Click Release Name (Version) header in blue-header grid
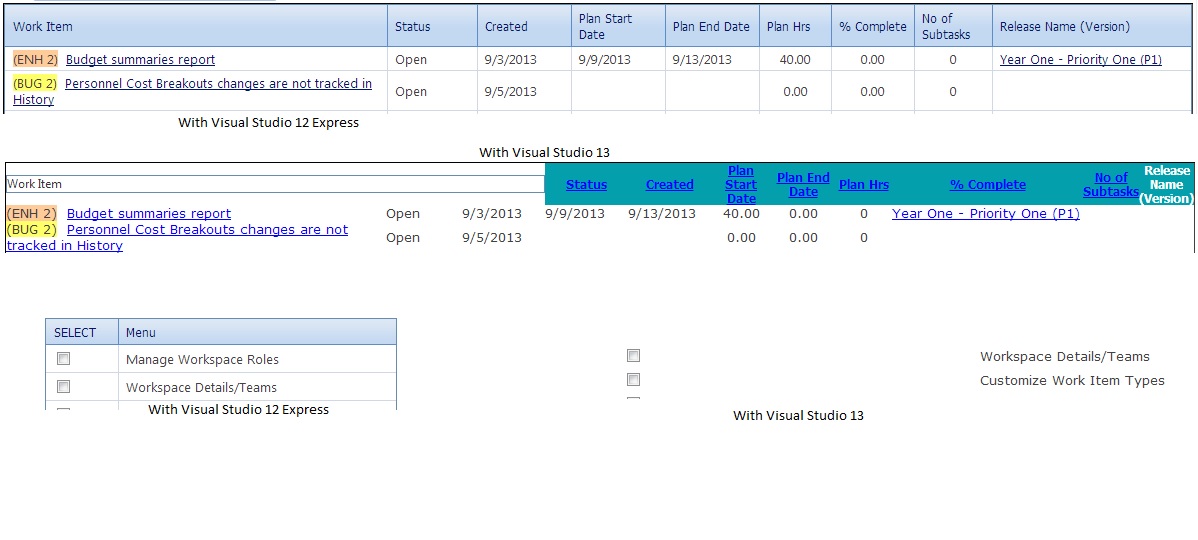Image resolution: width=1198 pixels, height=540 pixels. coord(1092,27)
